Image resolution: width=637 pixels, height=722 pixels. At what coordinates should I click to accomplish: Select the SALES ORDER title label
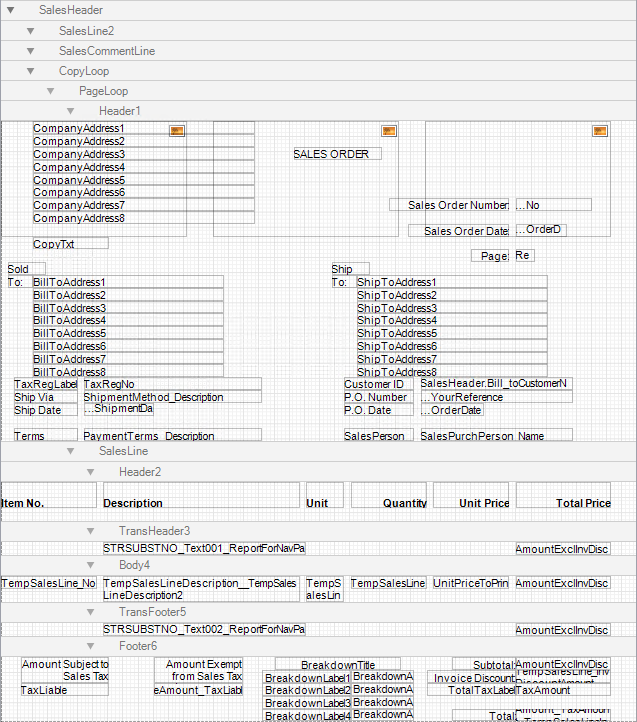(336, 154)
